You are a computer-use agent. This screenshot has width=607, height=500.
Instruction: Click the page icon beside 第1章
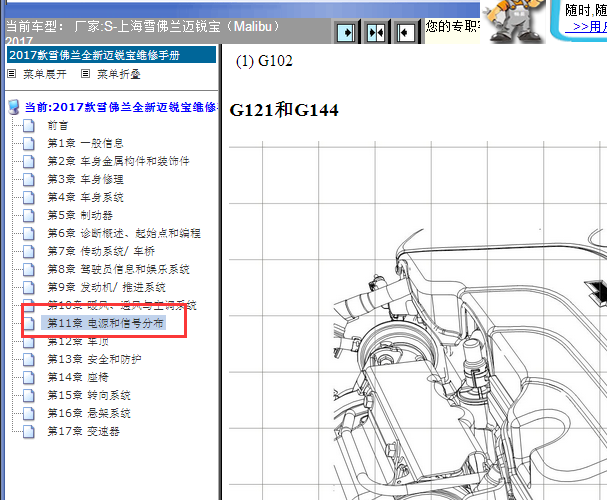pyautogui.click(x=28, y=144)
